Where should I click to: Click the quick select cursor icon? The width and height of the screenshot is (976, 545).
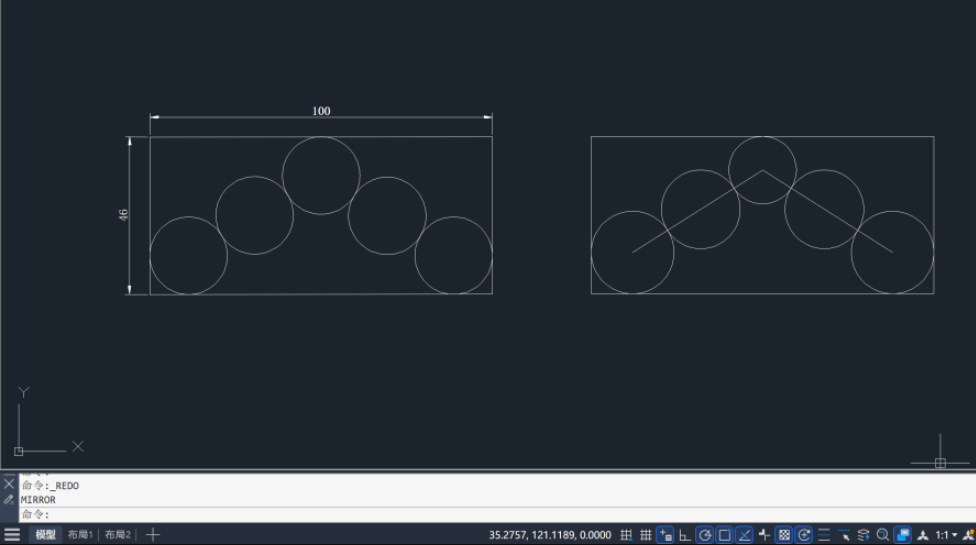[x=844, y=535]
